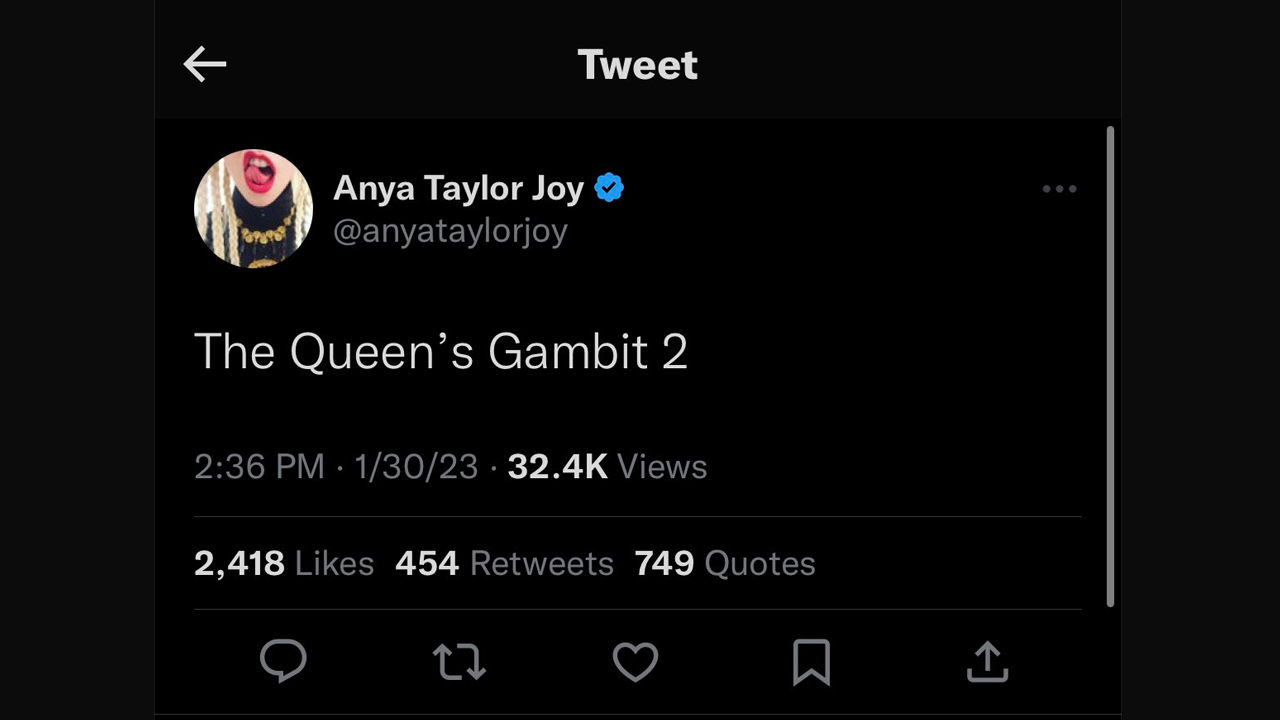Select the Tweet header title

pos(637,63)
